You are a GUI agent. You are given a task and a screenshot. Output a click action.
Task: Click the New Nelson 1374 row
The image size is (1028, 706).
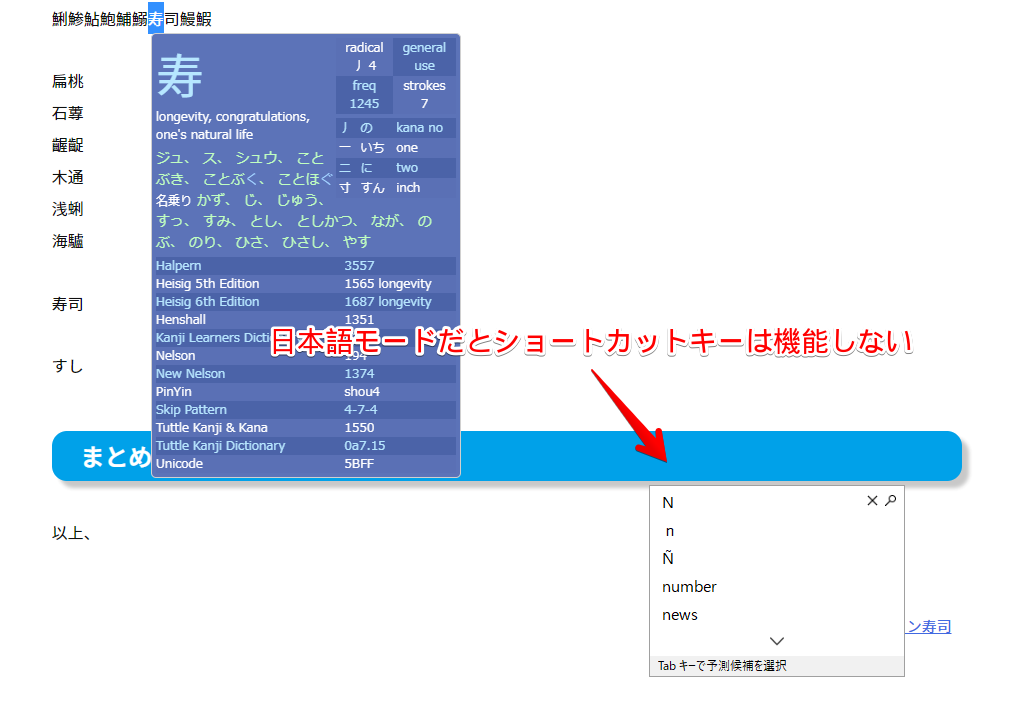pos(306,374)
